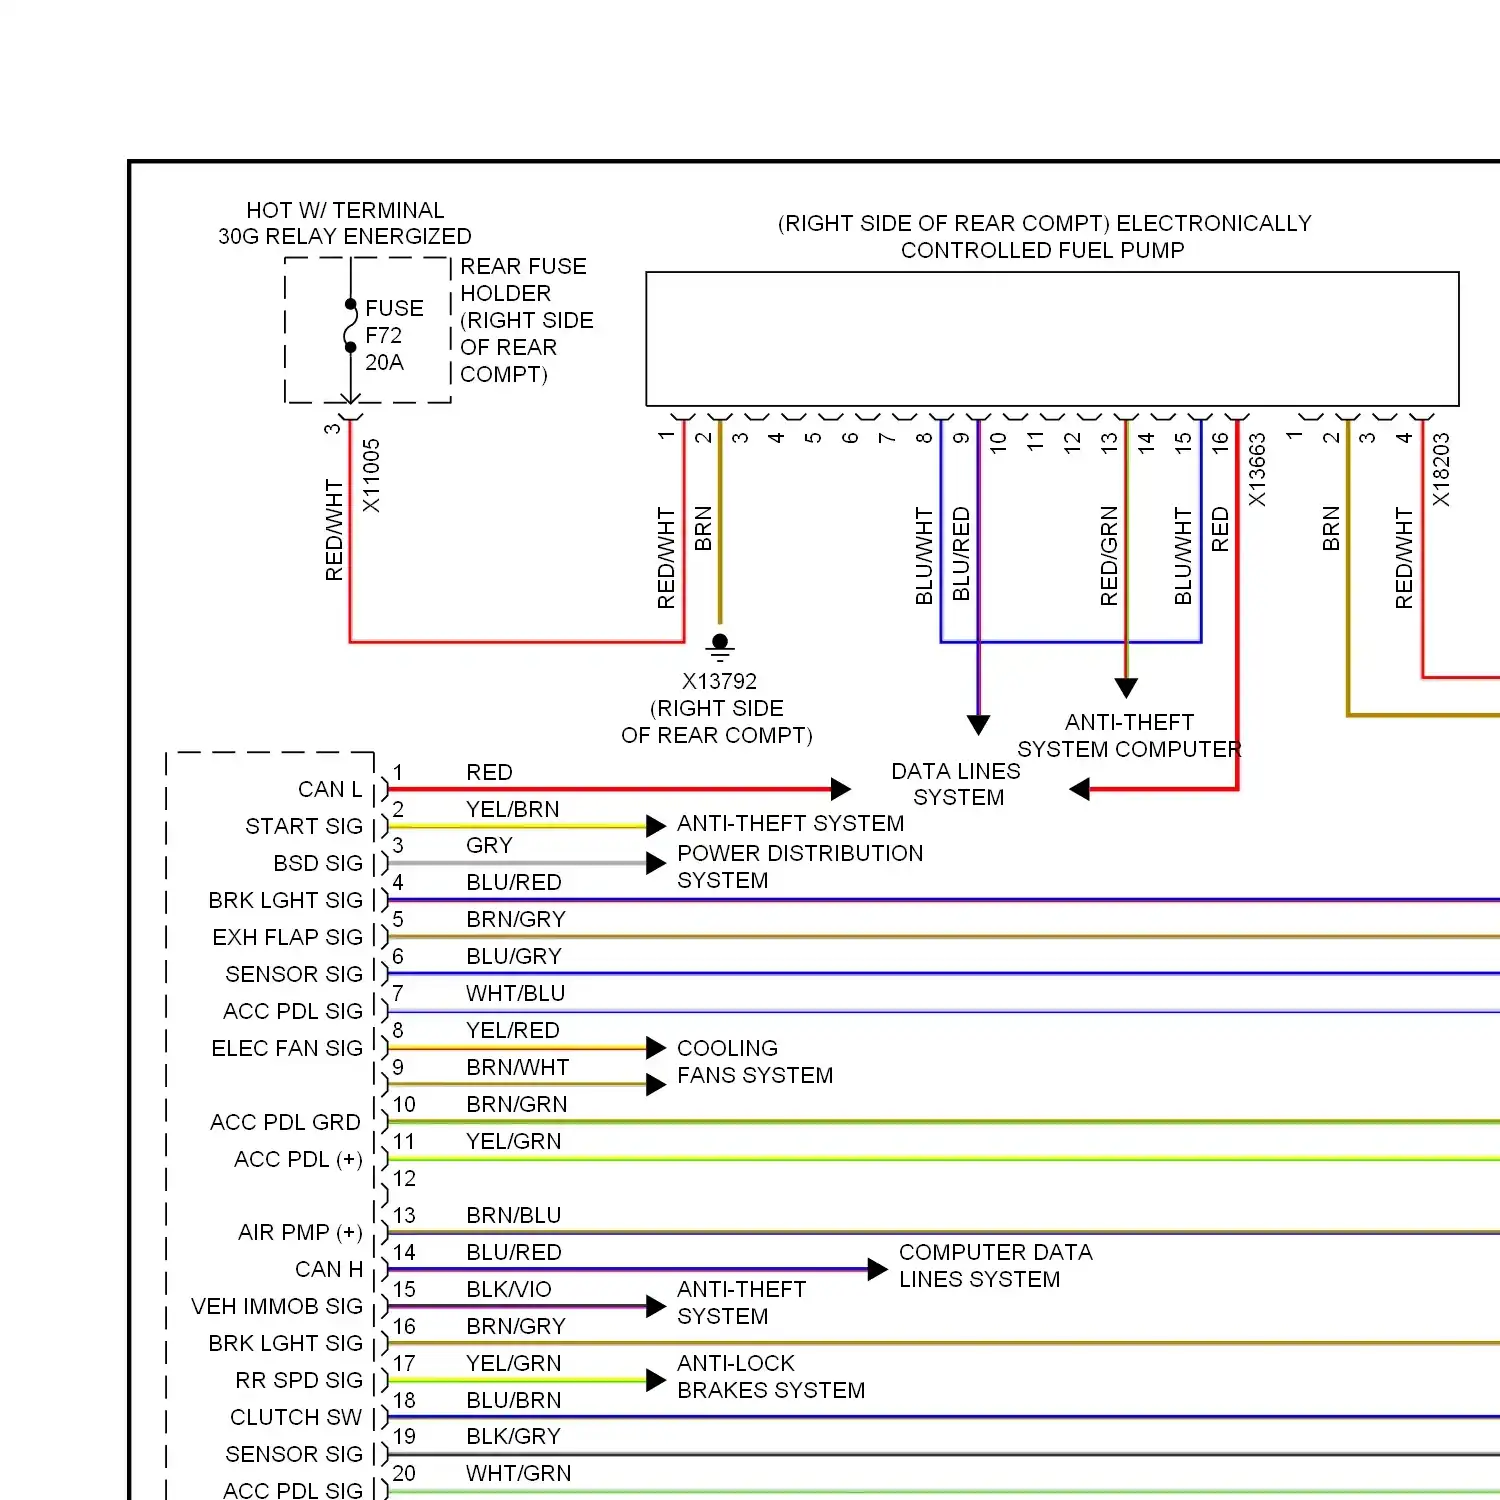Viewport: 1500px width, 1500px height.
Task: Click the 'REAR FUSE HOLDER' description text
Action: pyautogui.click(x=526, y=320)
